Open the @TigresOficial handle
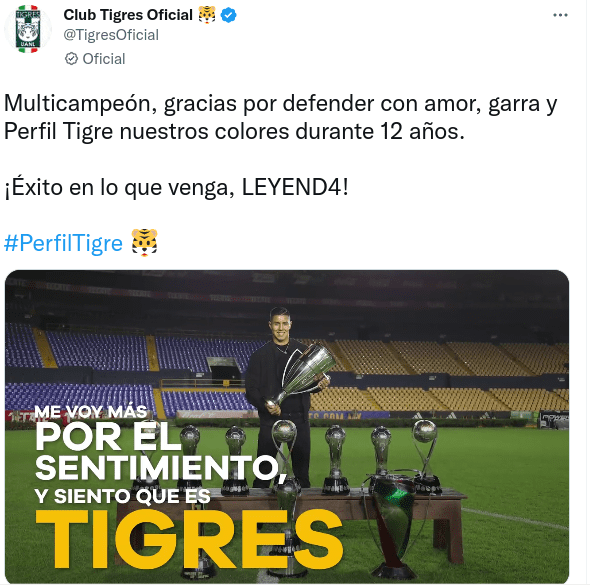 click(x=111, y=35)
